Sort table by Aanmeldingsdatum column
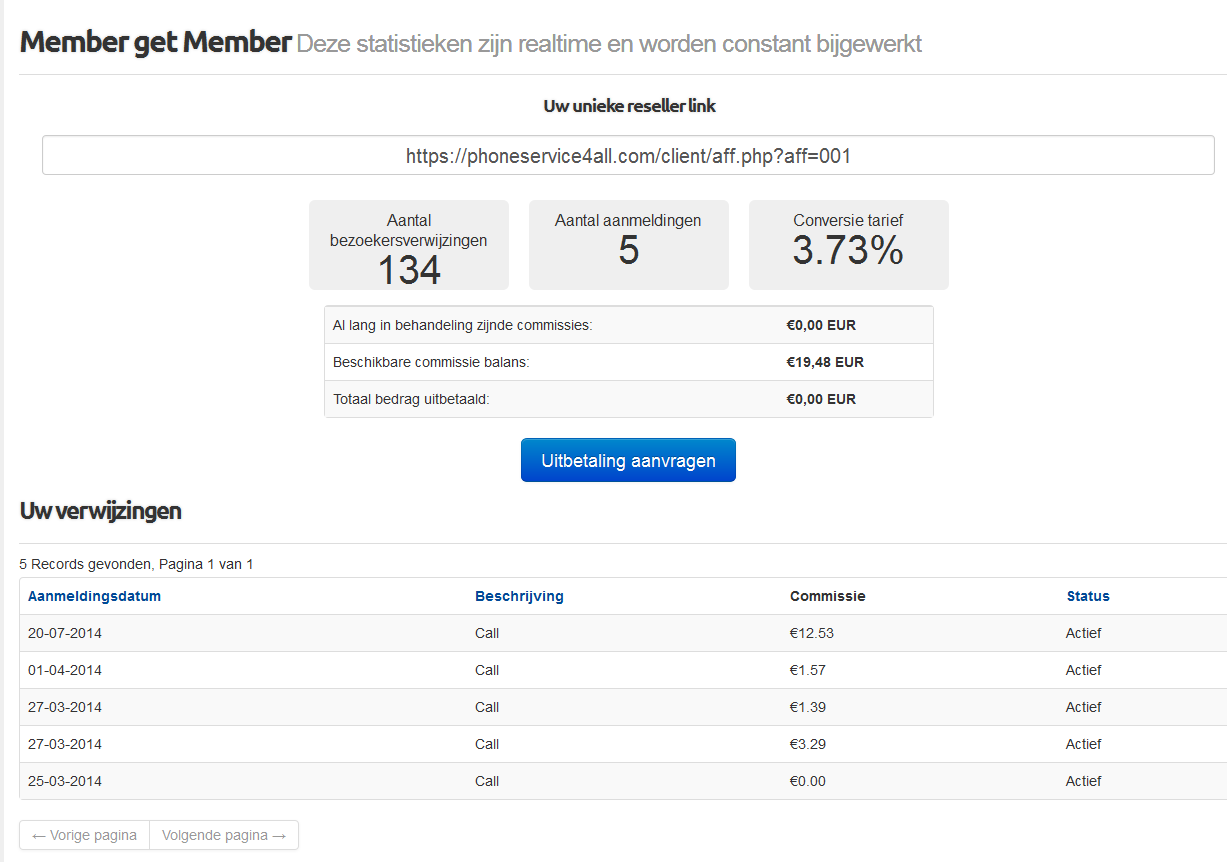The image size is (1227, 862). point(94,595)
